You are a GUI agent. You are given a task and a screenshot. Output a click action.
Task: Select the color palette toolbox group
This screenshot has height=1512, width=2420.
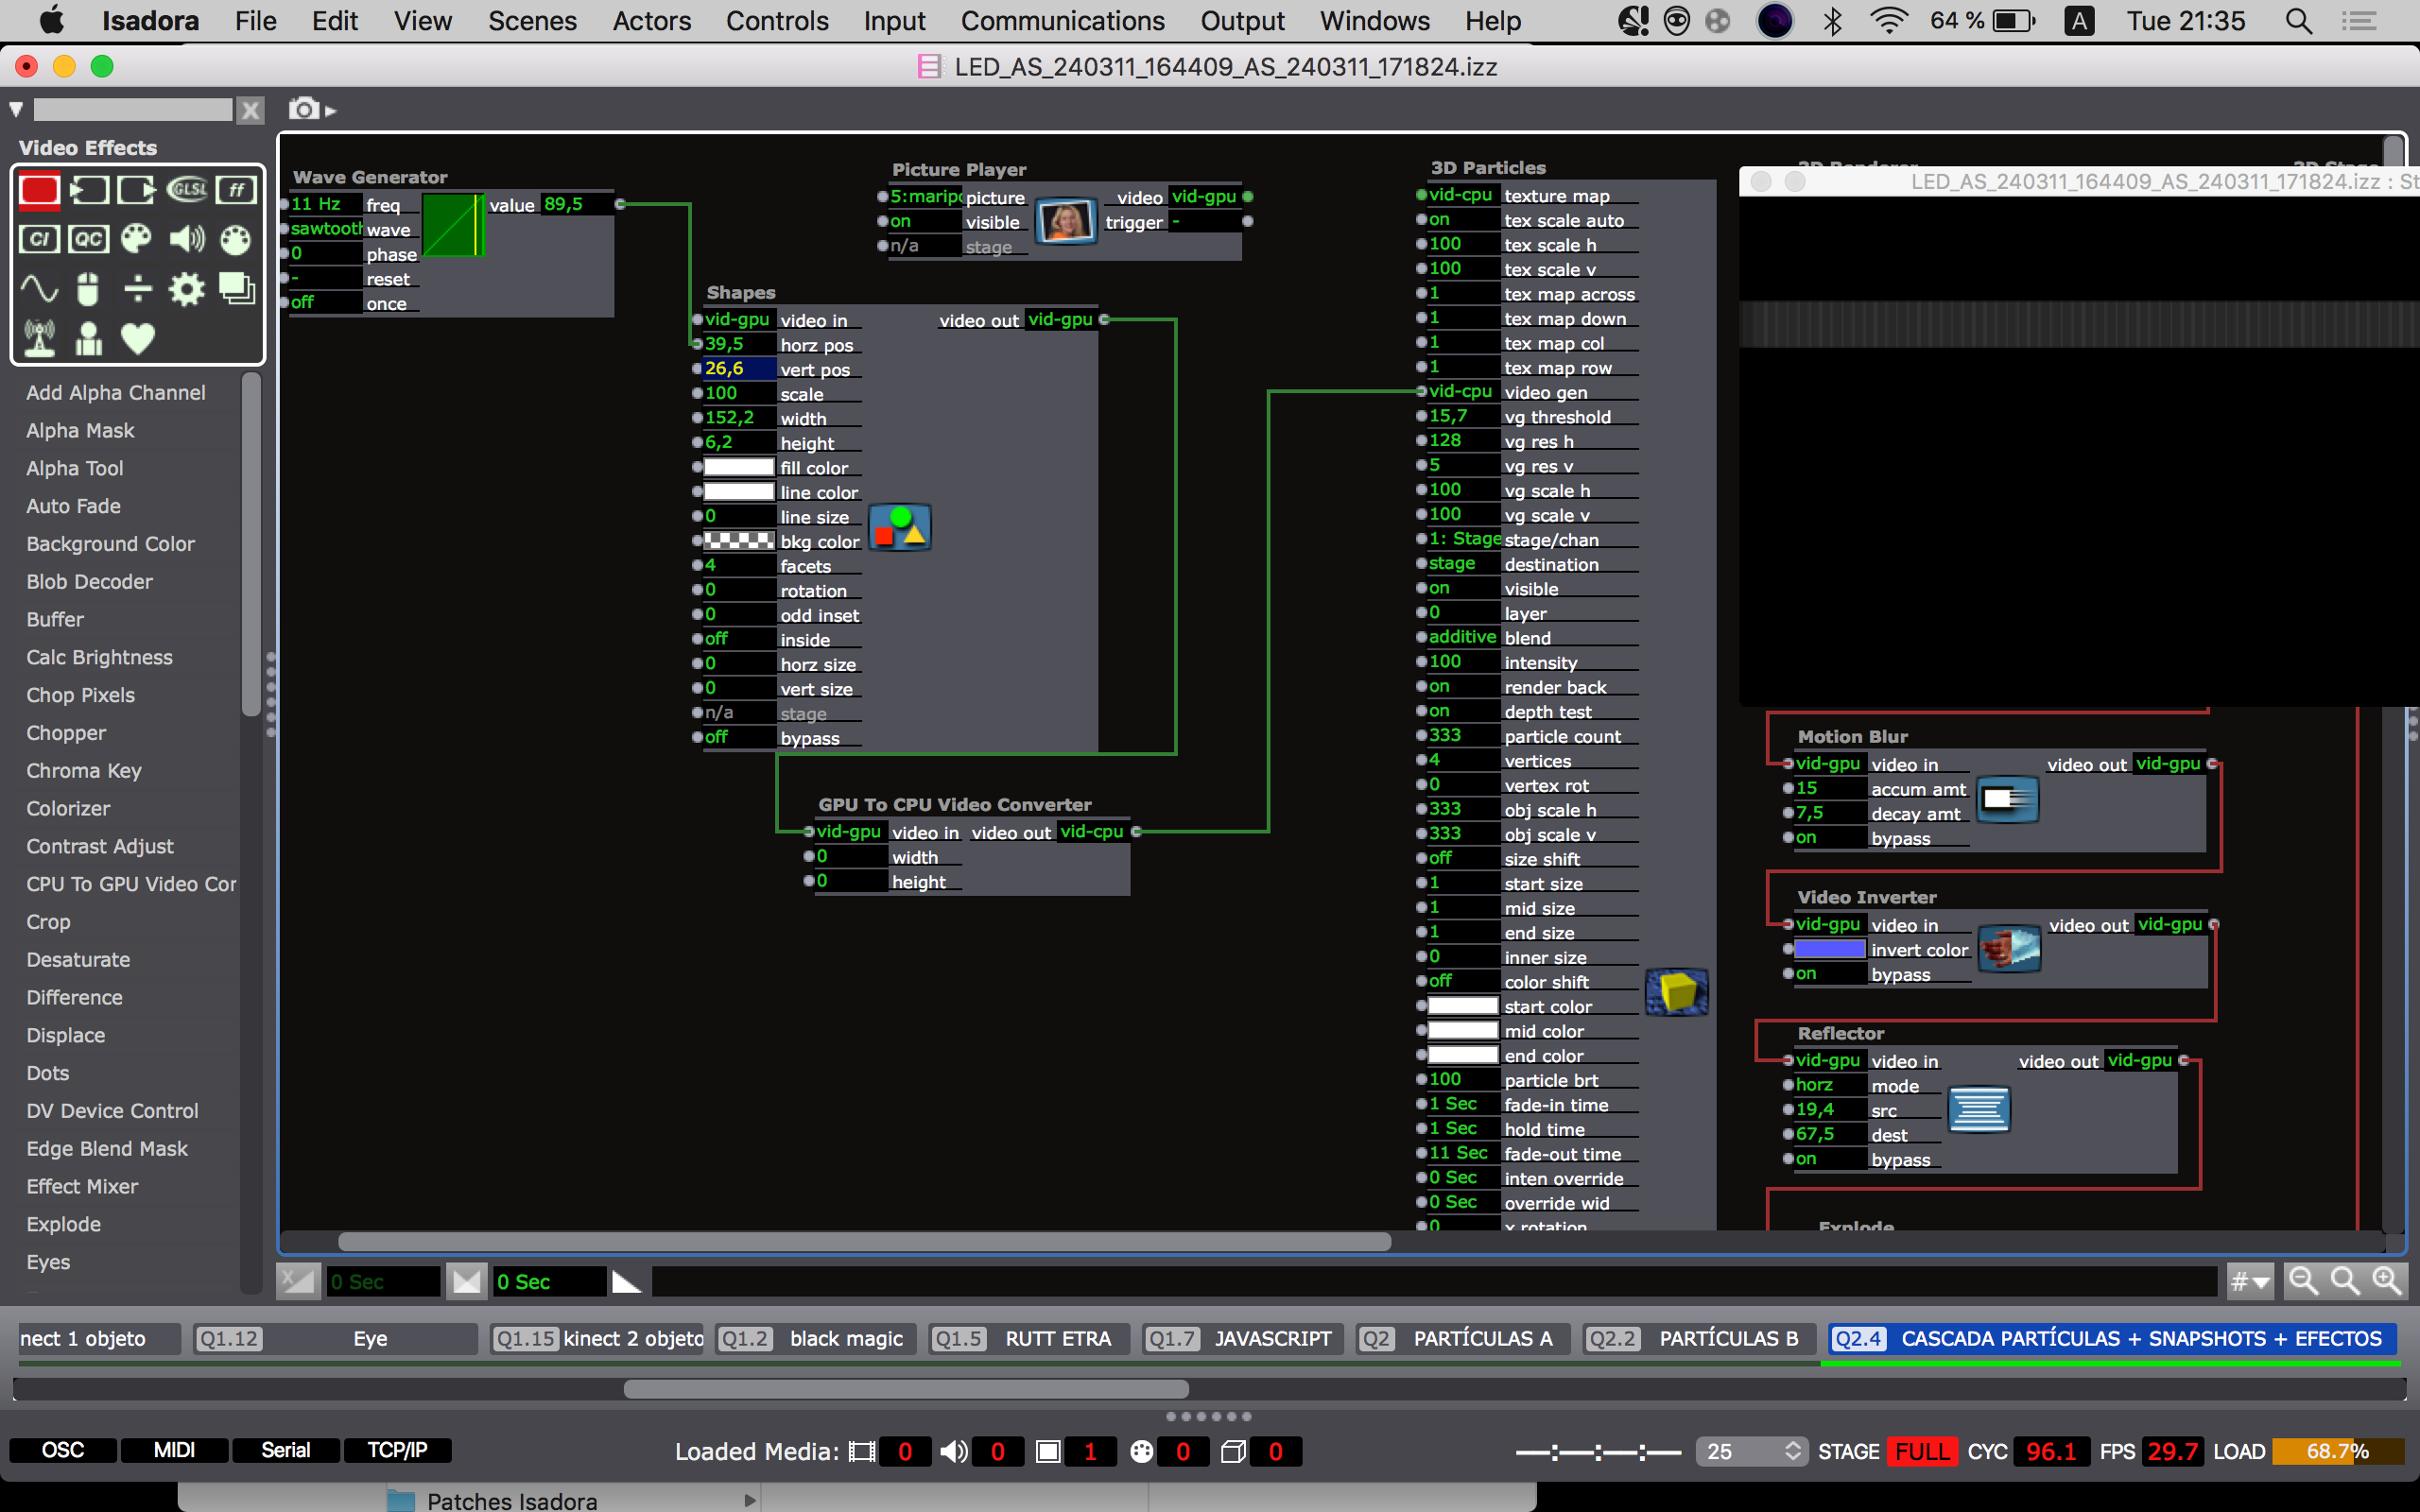137,239
